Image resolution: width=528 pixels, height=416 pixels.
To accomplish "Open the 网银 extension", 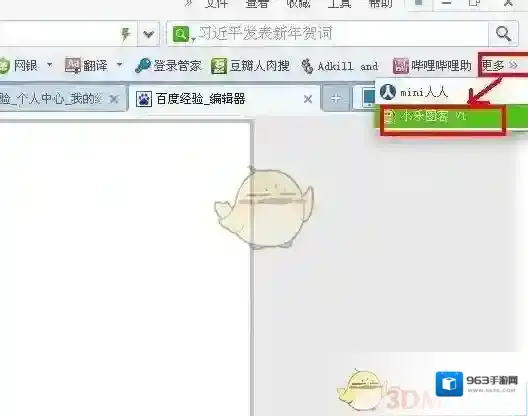I will pyautogui.click(x=20, y=65).
